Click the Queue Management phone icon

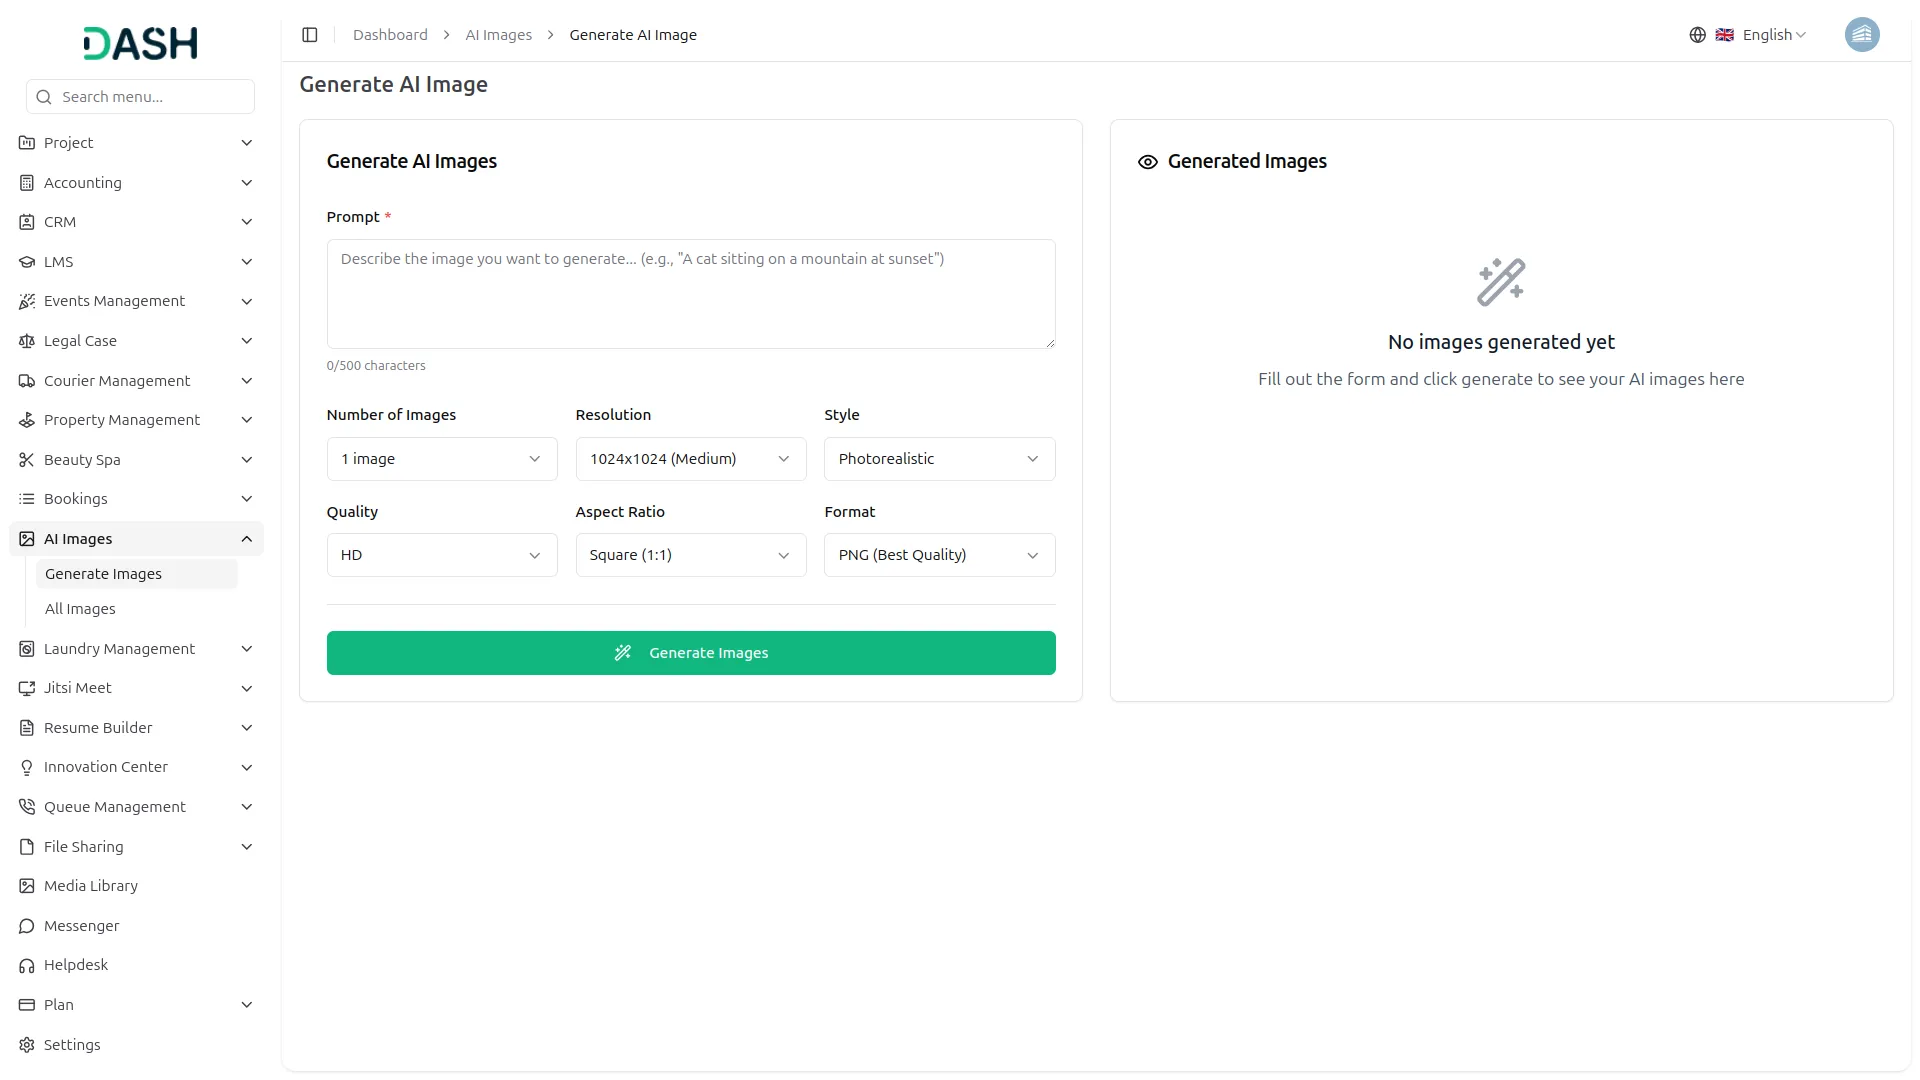click(x=27, y=807)
